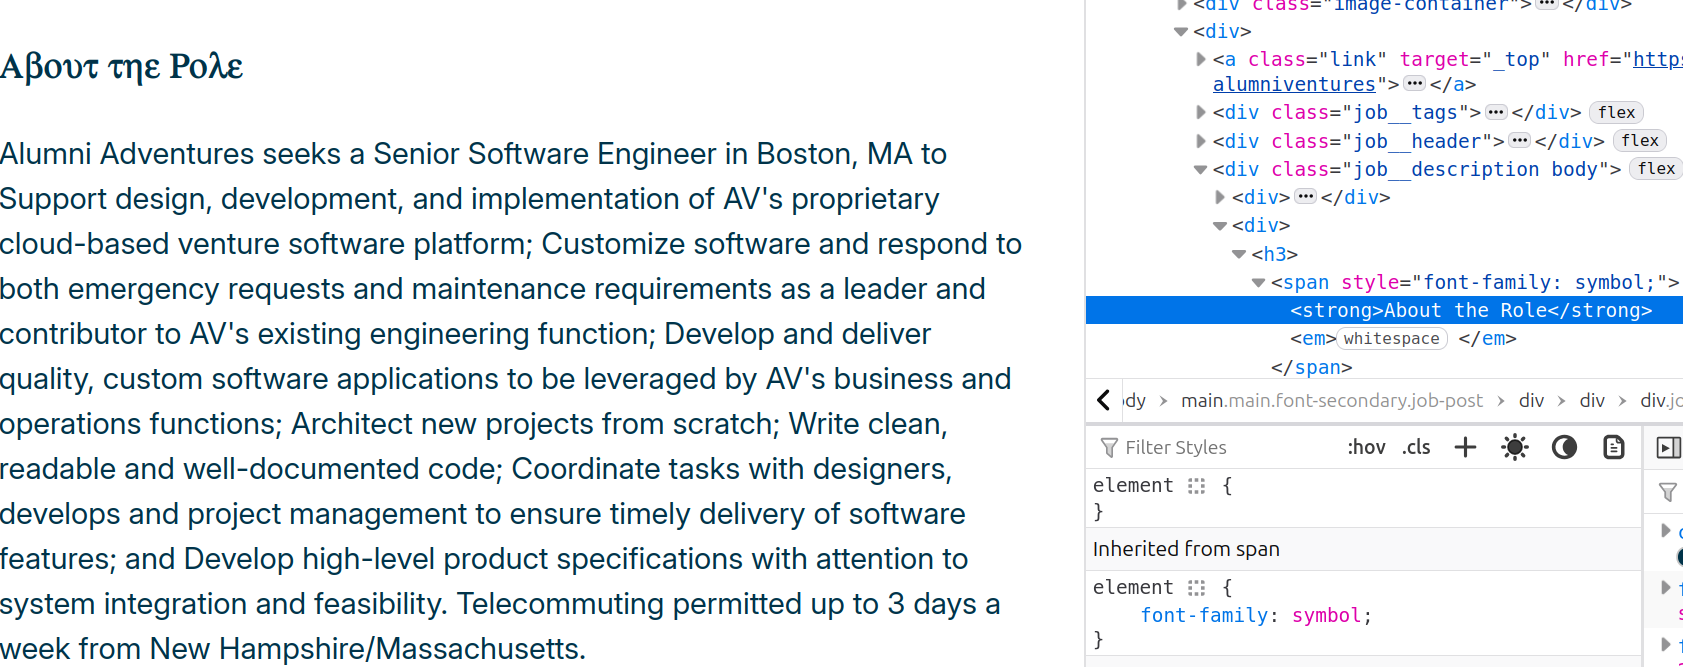
Task: Click the sidebar pane toggle icon
Action: pos(1668,447)
